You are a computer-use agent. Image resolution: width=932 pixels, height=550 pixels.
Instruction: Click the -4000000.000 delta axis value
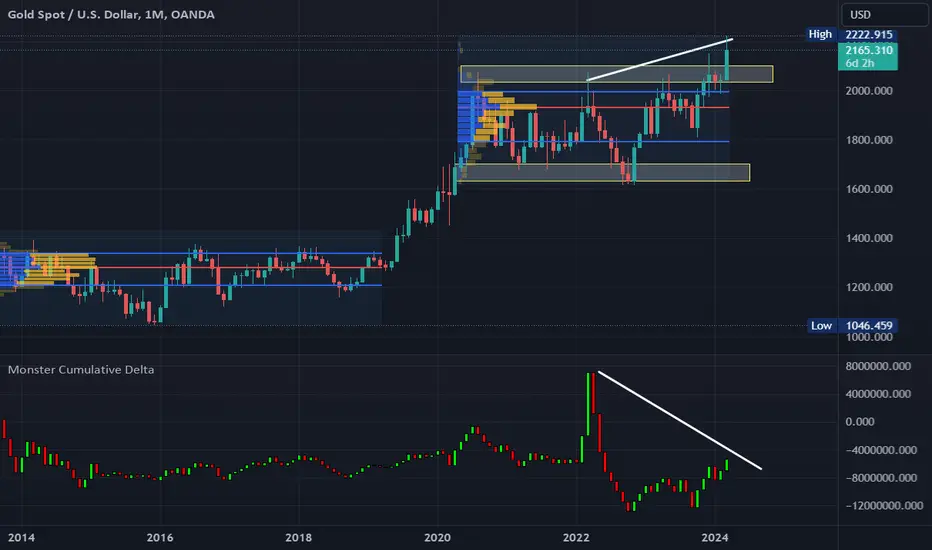tap(881, 450)
